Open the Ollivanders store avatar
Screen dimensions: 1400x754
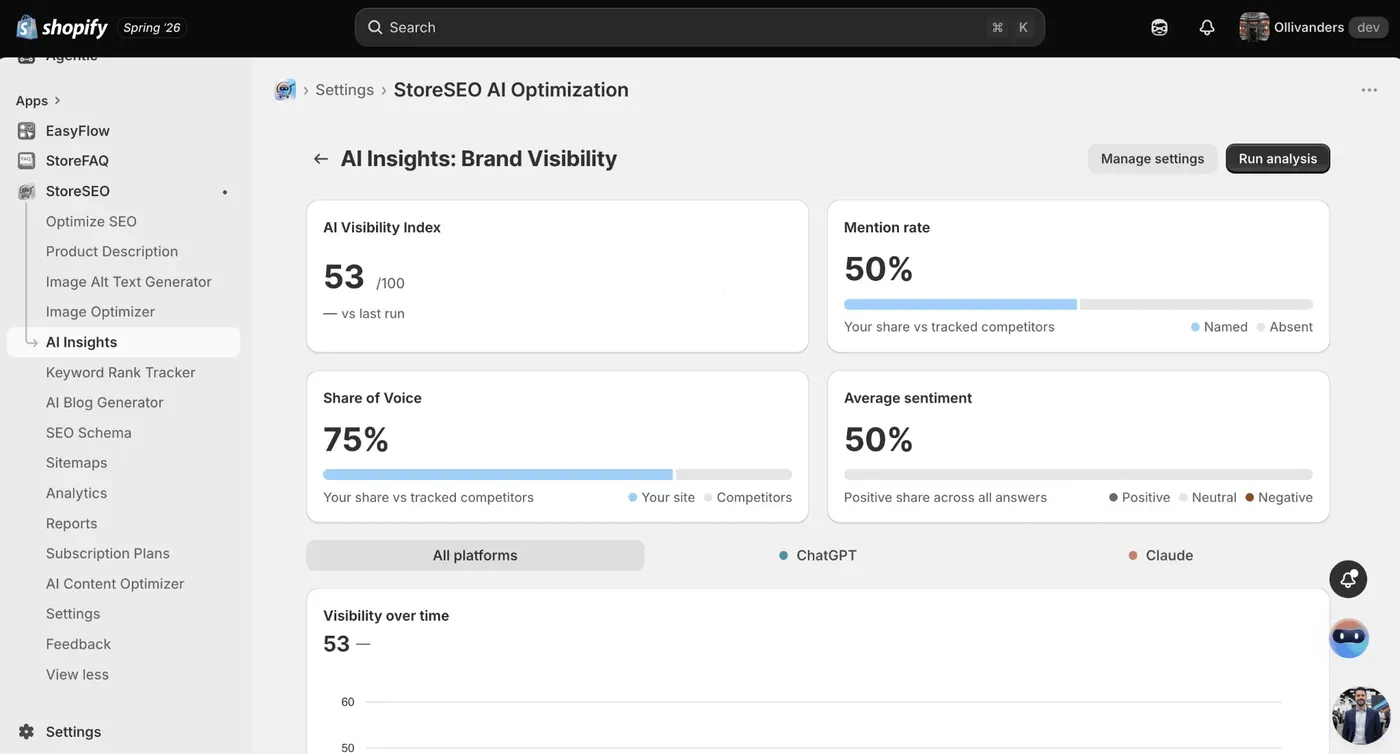click(1254, 27)
